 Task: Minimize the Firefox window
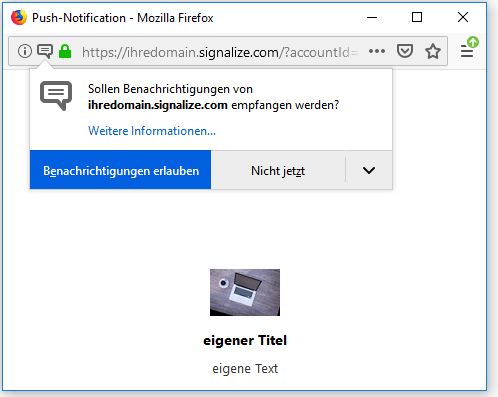click(372, 17)
